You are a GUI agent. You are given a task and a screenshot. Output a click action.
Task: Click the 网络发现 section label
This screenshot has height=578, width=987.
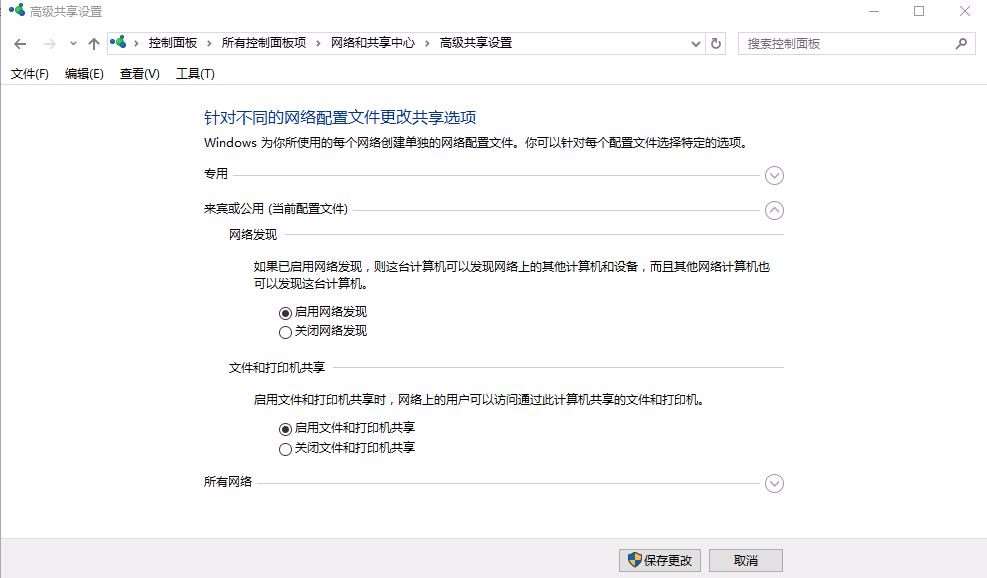(253, 235)
